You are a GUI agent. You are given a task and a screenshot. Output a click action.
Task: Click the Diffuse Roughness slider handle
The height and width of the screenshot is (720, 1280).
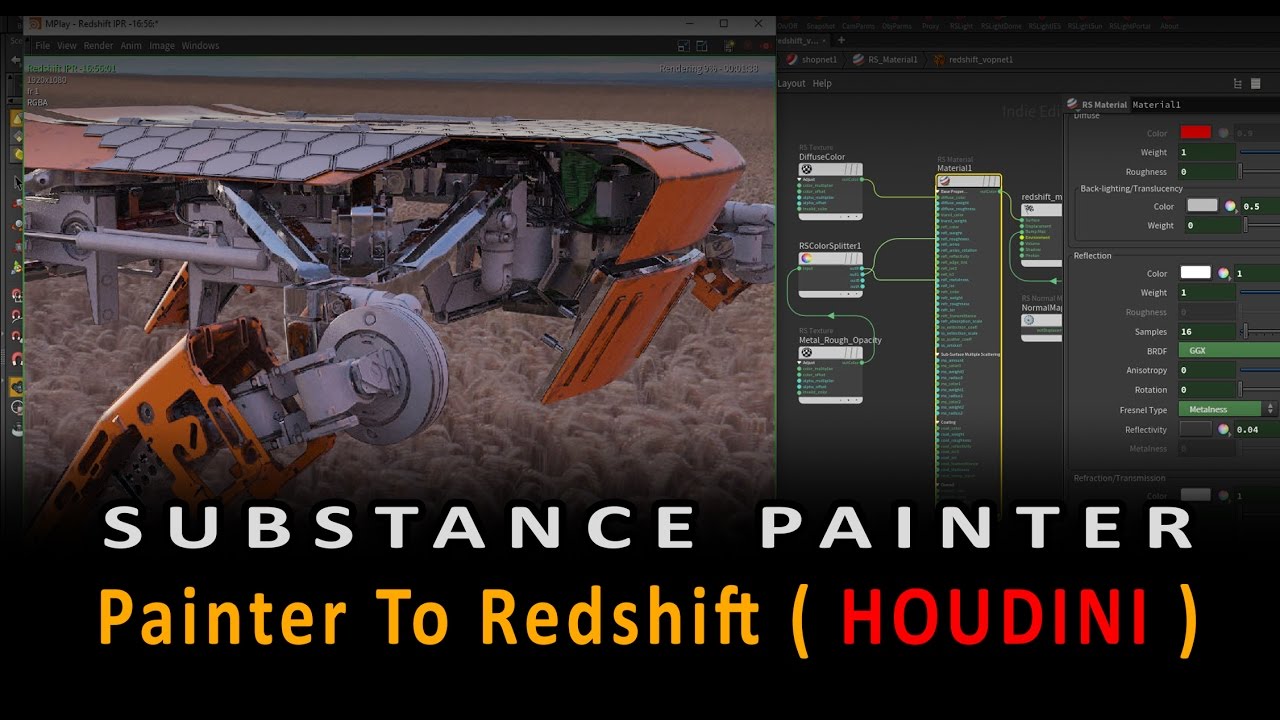(x=1242, y=172)
